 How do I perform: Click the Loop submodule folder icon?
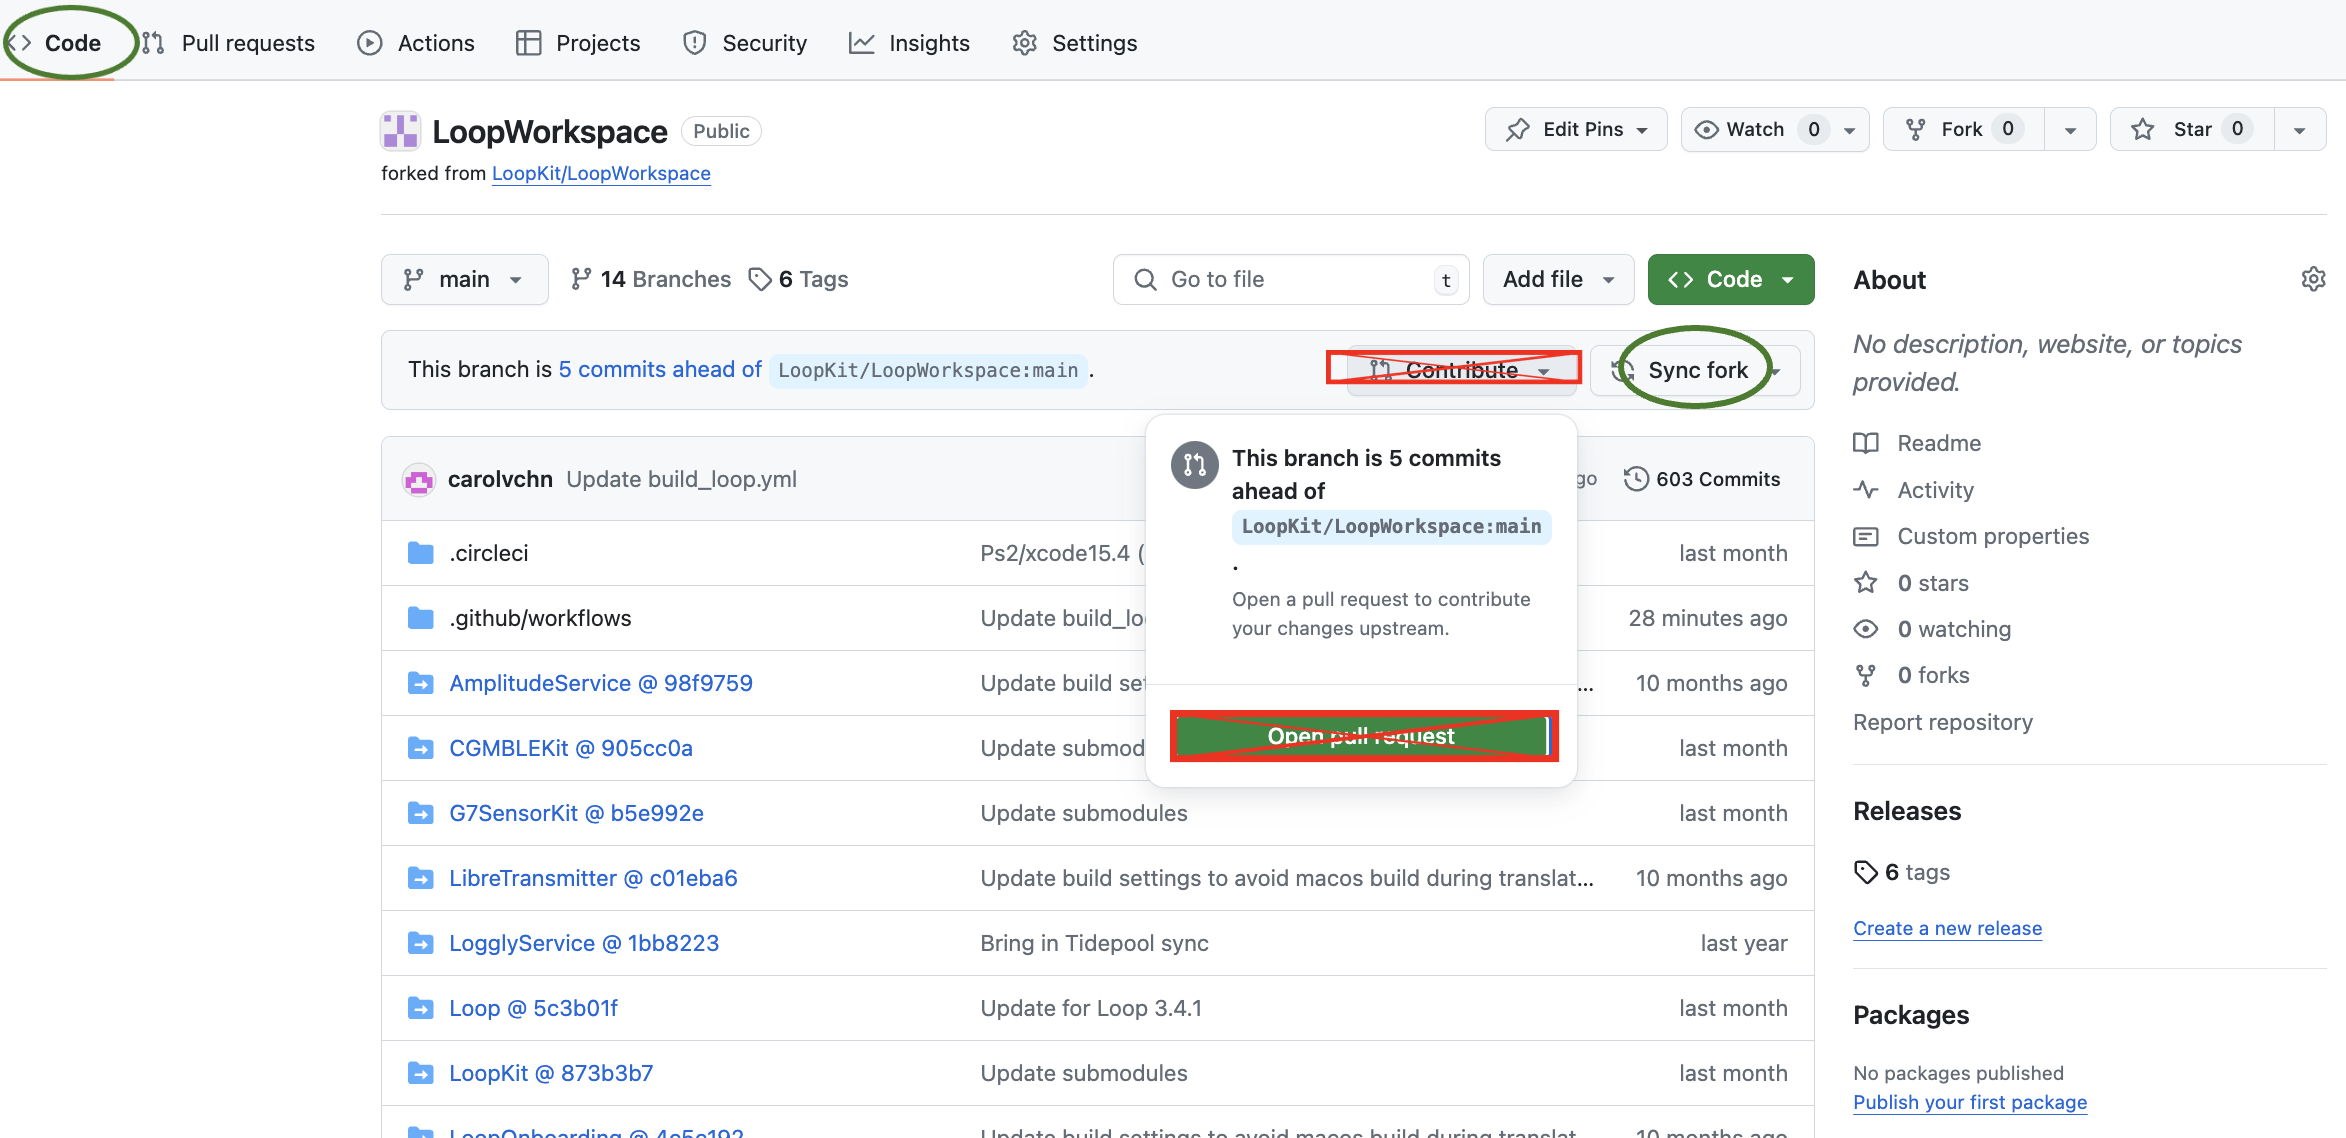tap(421, 1008)
